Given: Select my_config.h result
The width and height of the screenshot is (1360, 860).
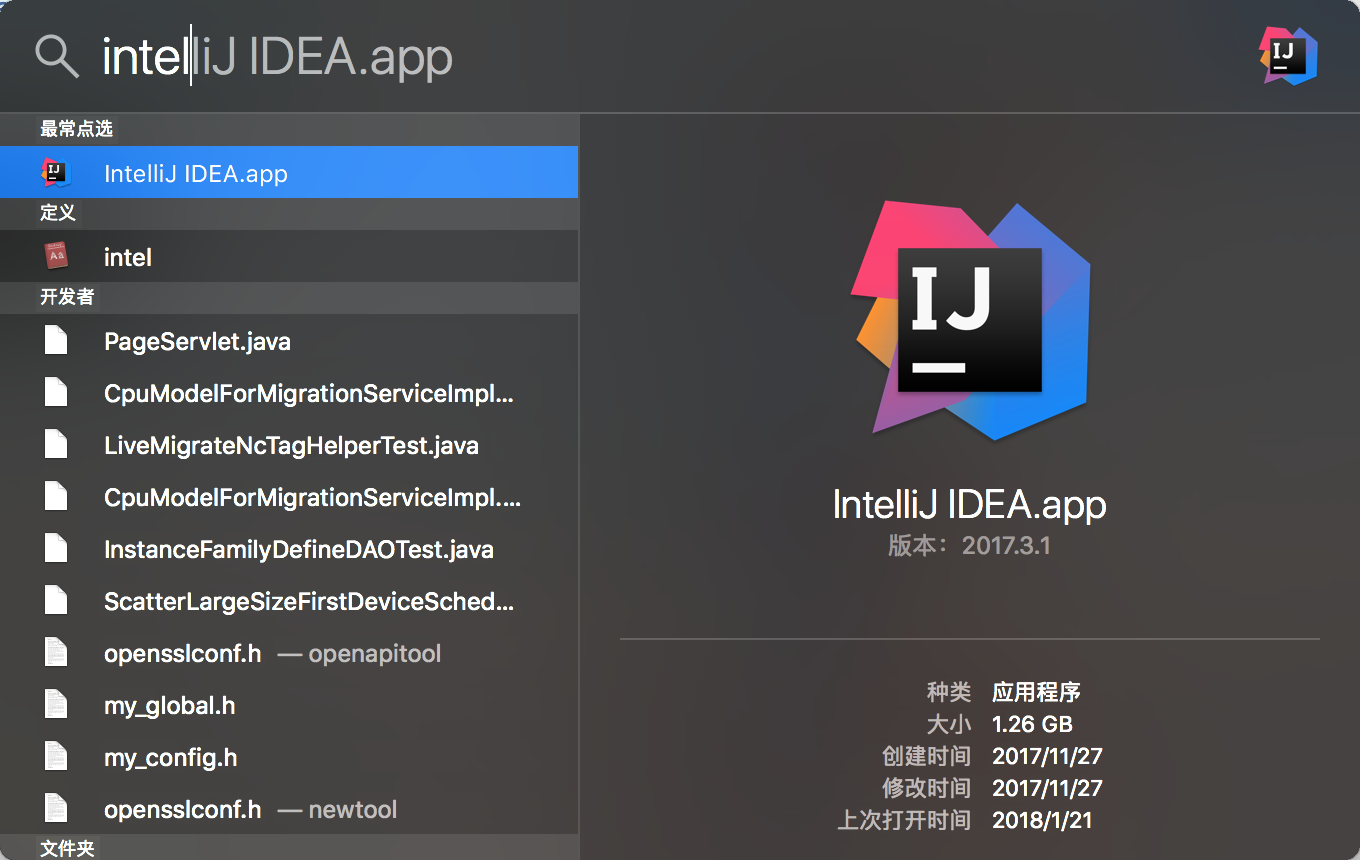Looking at the screenshot, I should [x=289, y=757].
